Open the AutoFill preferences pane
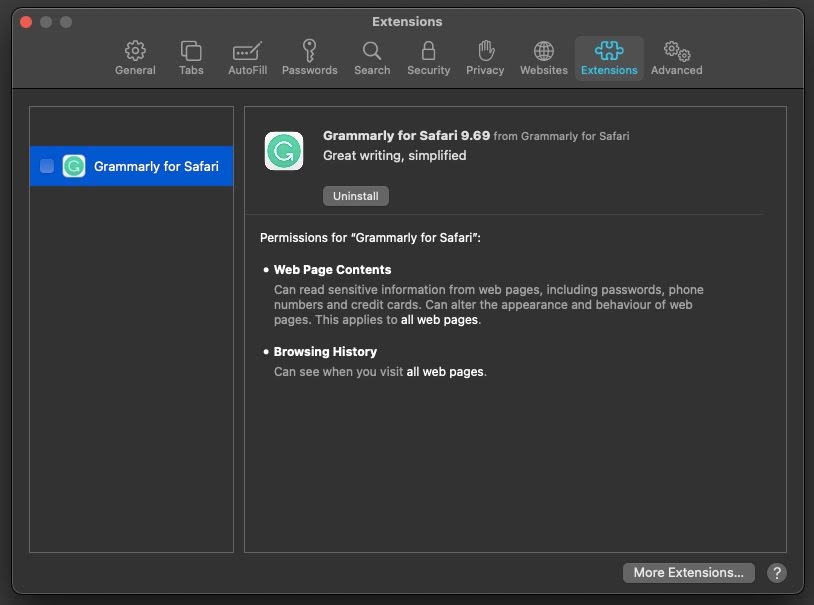 click(x=248, y=58)
